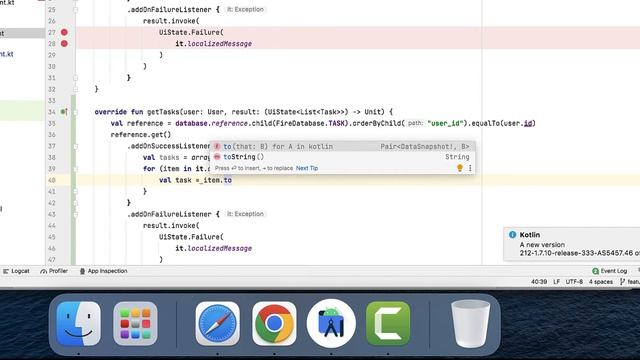This screenshot has width=640, height=360.
Task: Click the fold end marker on line 31
Action: click(76, 78)
